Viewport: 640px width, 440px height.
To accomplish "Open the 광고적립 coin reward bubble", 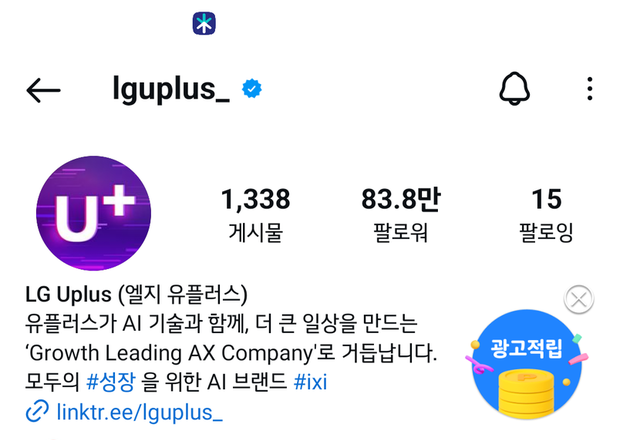I will point(527,364).
